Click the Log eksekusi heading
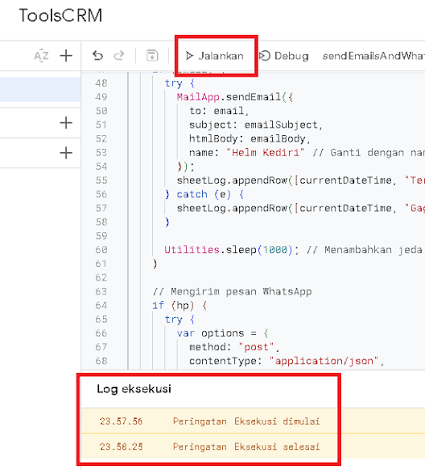 click(134, 389)
